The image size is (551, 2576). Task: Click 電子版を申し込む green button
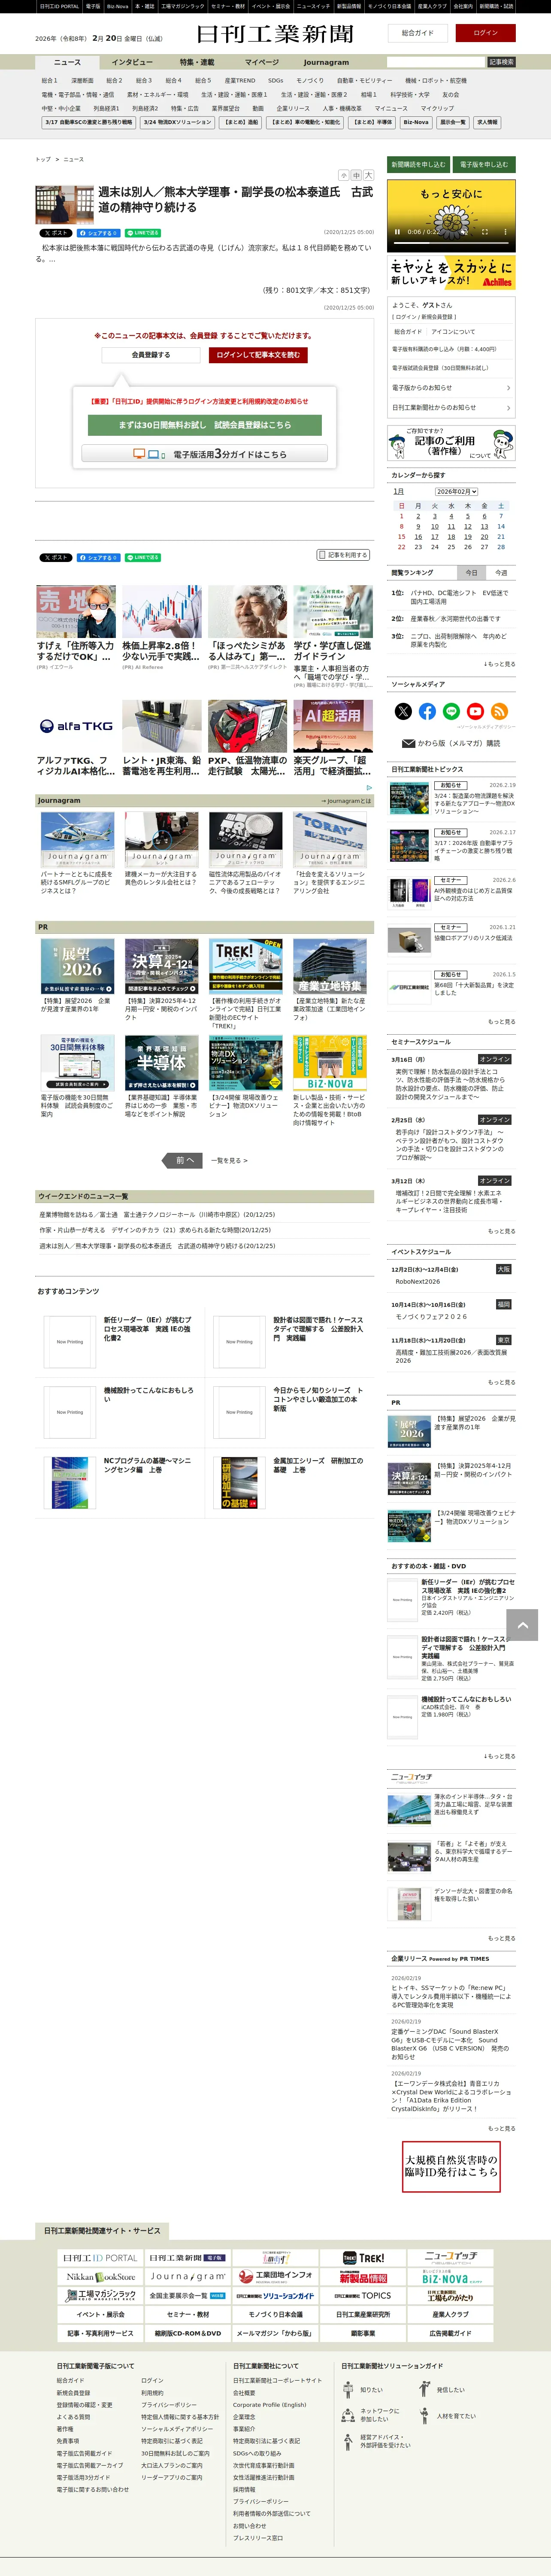[x=484, y=164]
